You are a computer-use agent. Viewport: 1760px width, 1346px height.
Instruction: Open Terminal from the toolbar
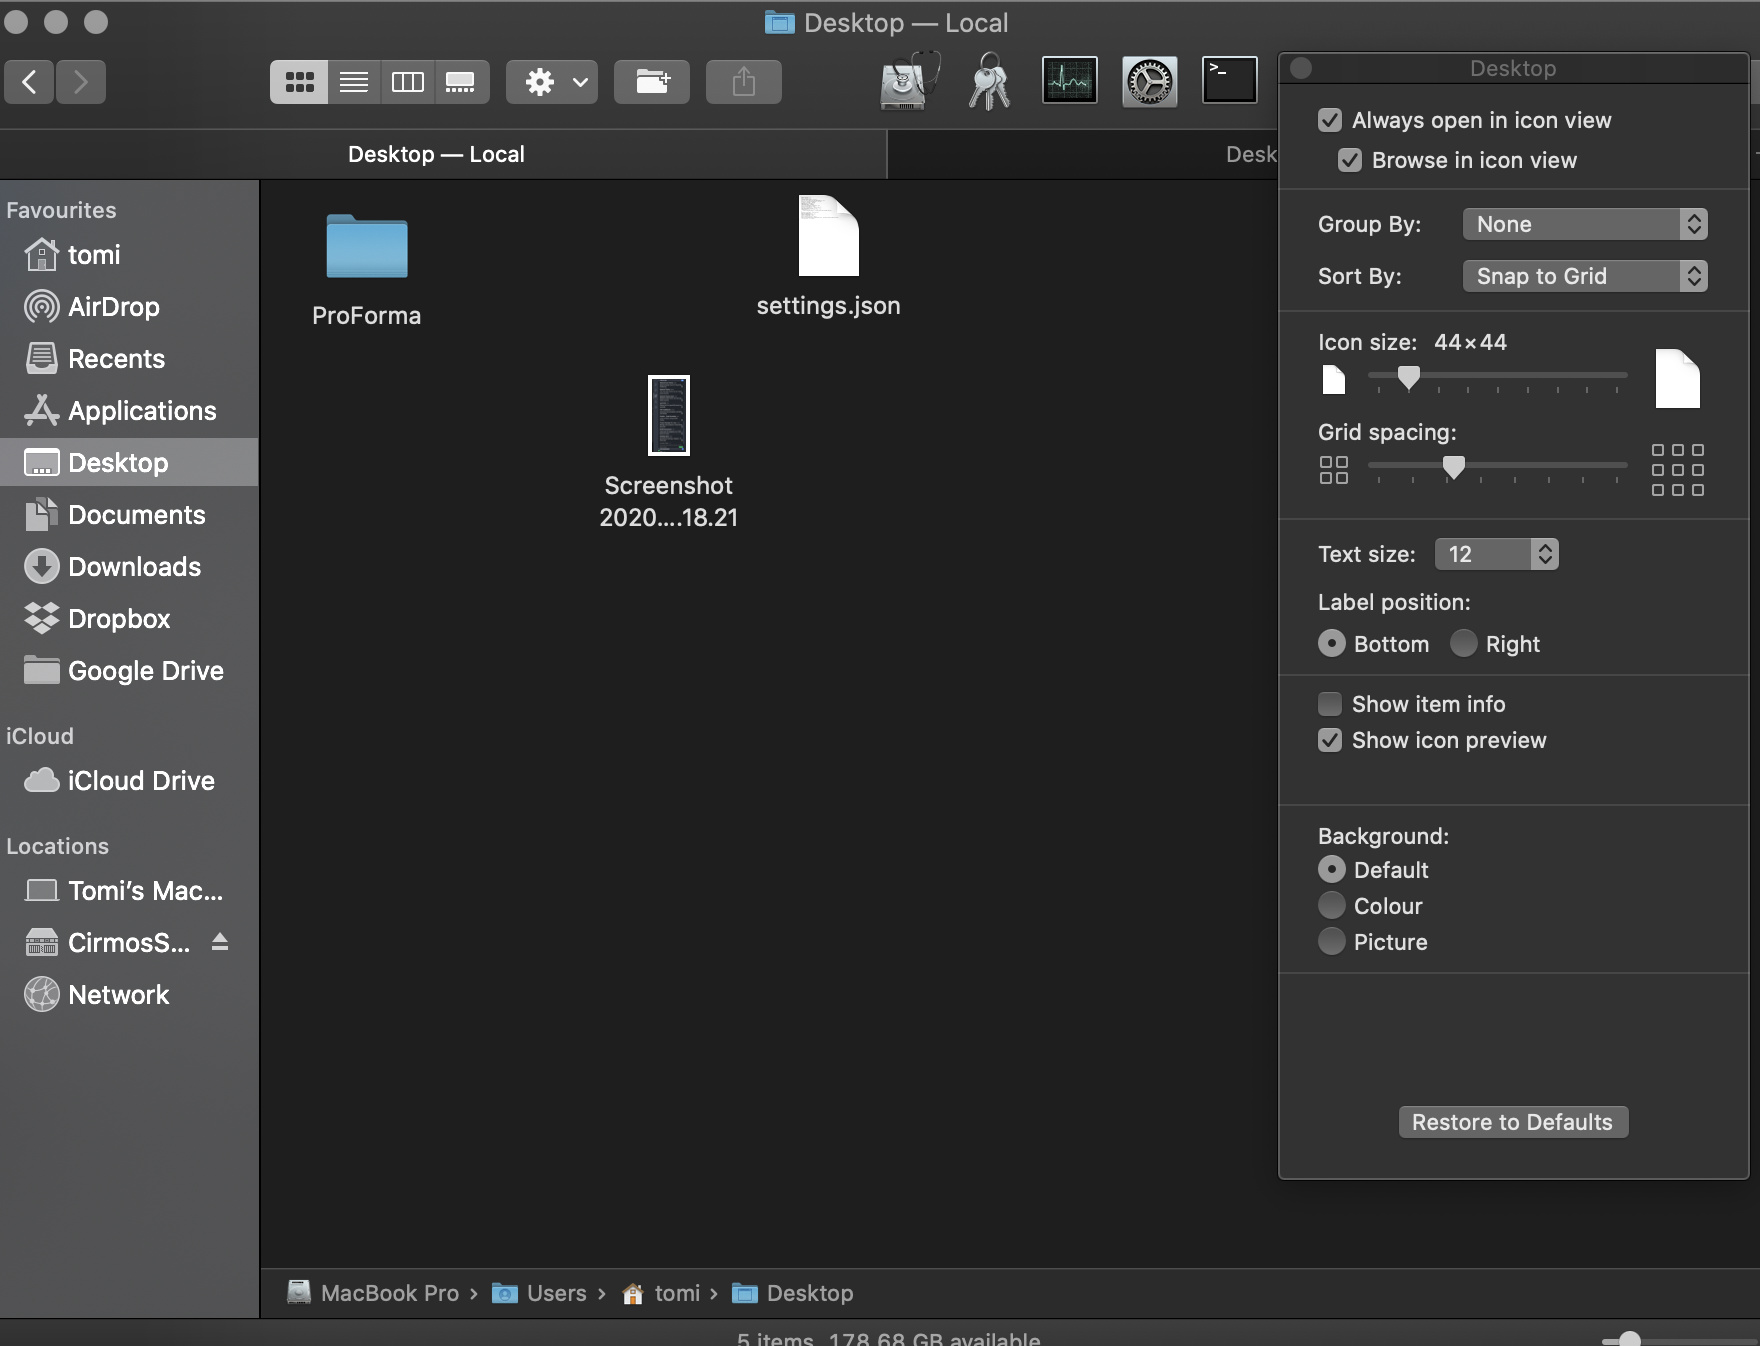click(1229, 80)
